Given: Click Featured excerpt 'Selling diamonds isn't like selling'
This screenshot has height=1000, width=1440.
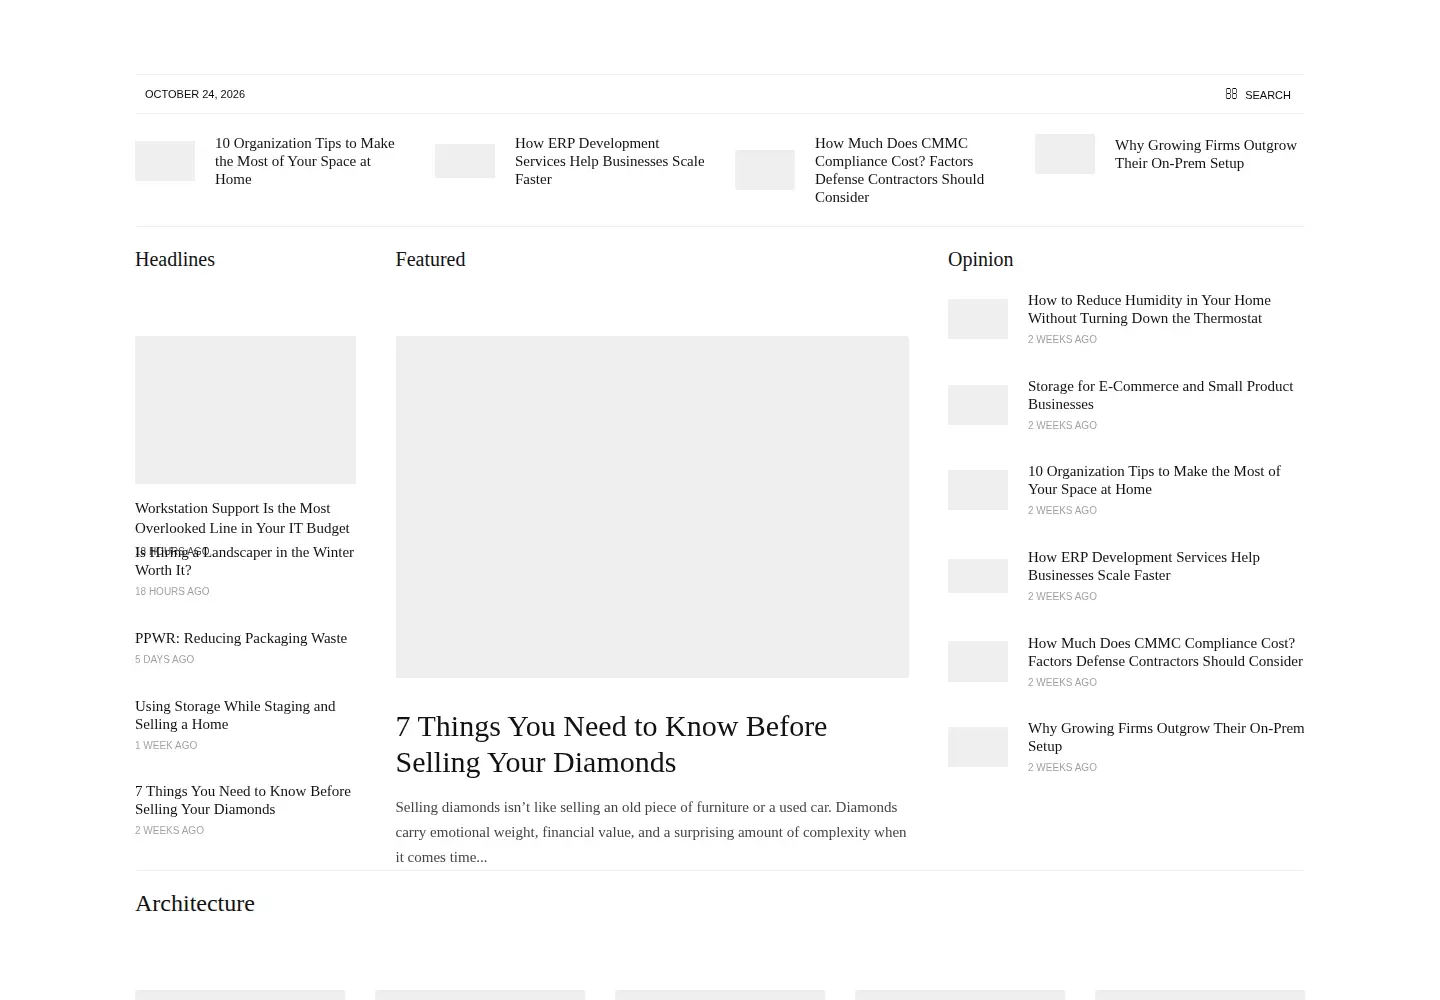Looking at the screenshot, I should pos(651,832).
